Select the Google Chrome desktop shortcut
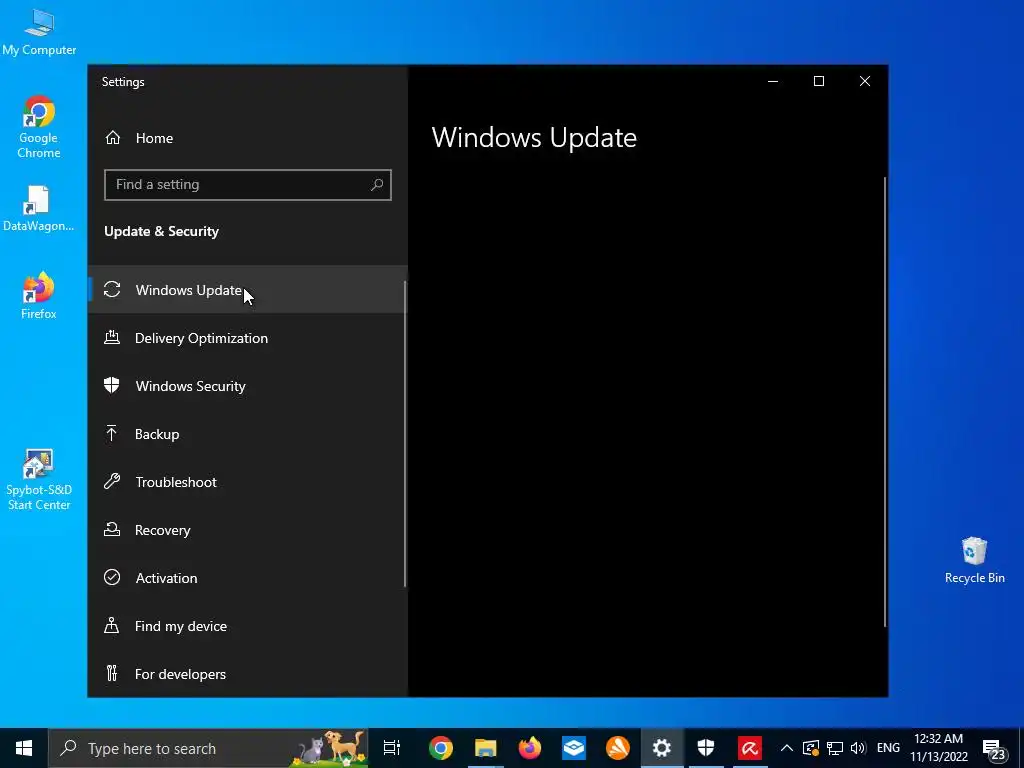Image resolution: width=1024 pixels, height=768 pixels. [39, 127]
